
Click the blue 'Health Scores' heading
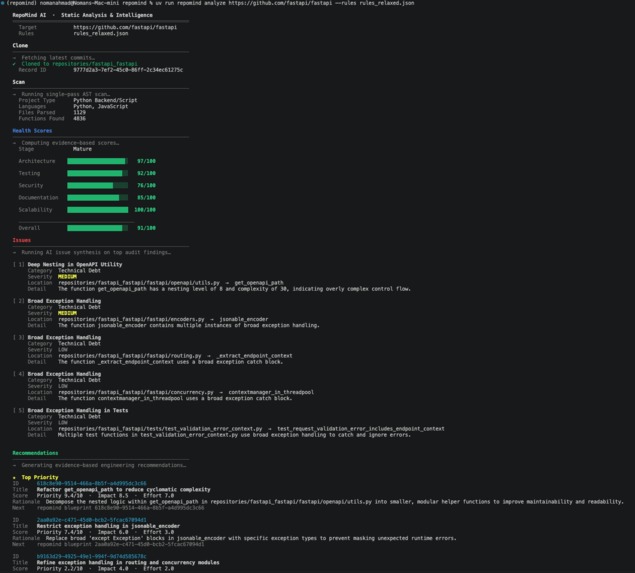[x=32, y=130]
